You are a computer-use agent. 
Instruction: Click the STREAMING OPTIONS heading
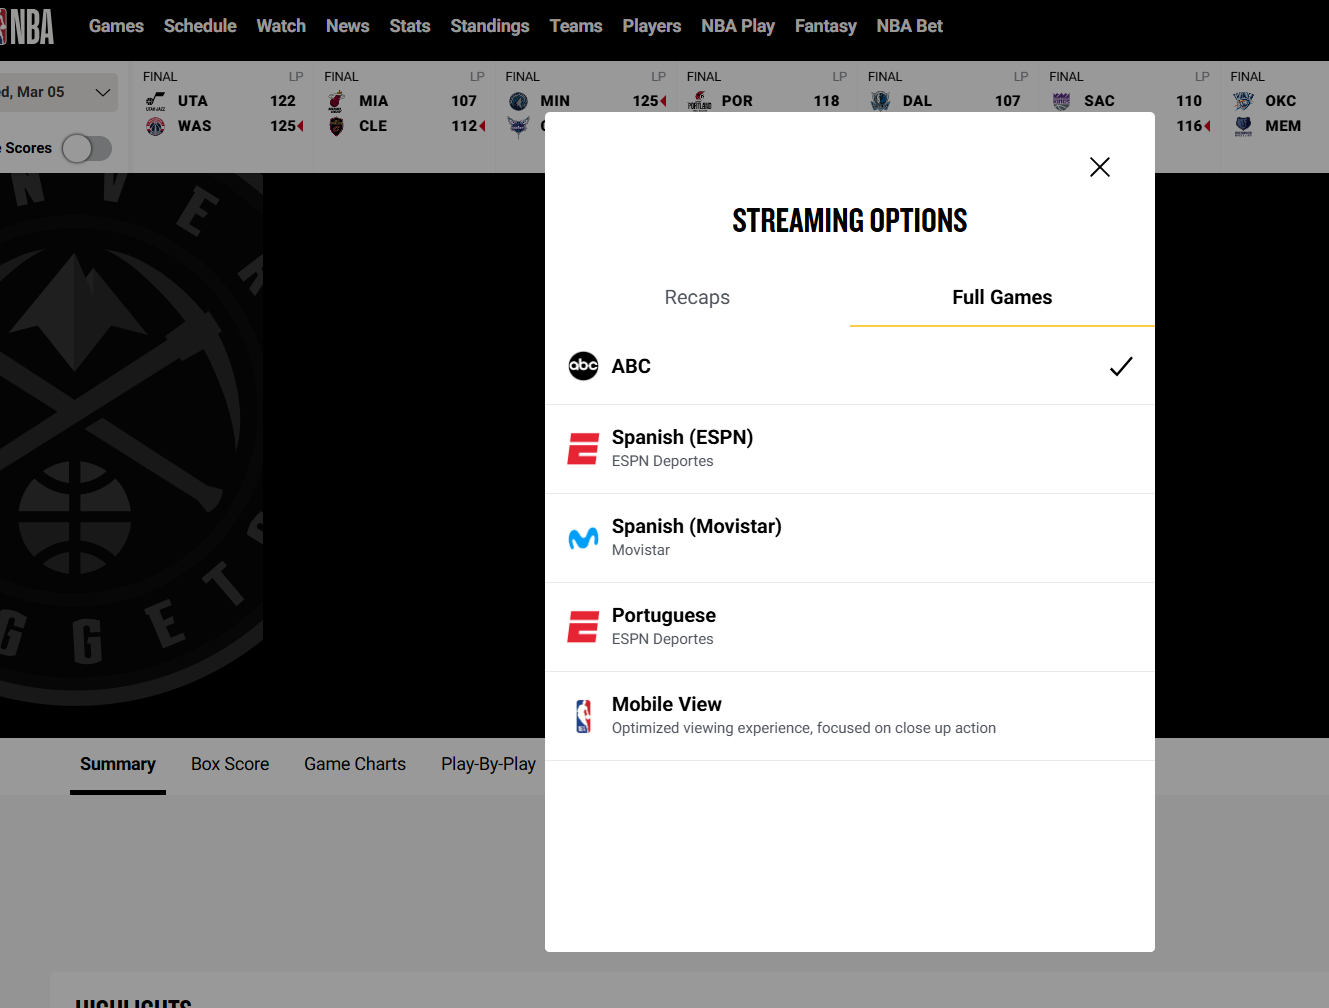click(x=850, y=220)
